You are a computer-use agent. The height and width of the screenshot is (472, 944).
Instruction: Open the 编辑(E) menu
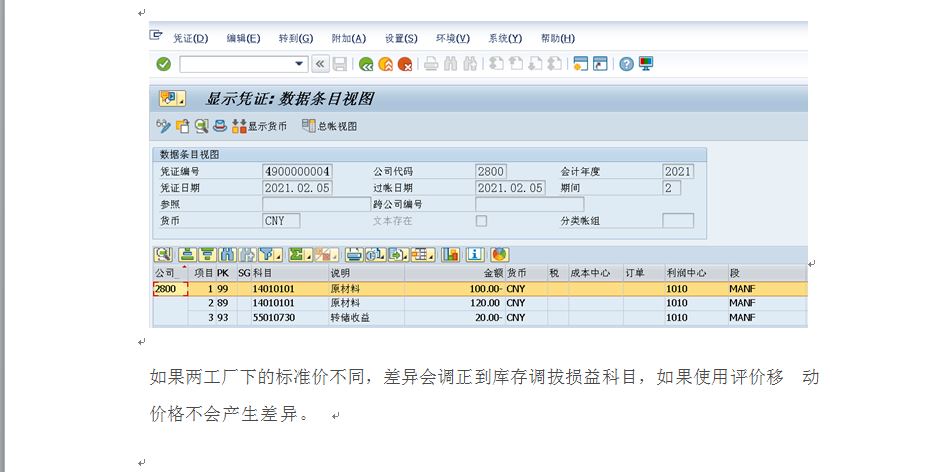click(243, 38)
